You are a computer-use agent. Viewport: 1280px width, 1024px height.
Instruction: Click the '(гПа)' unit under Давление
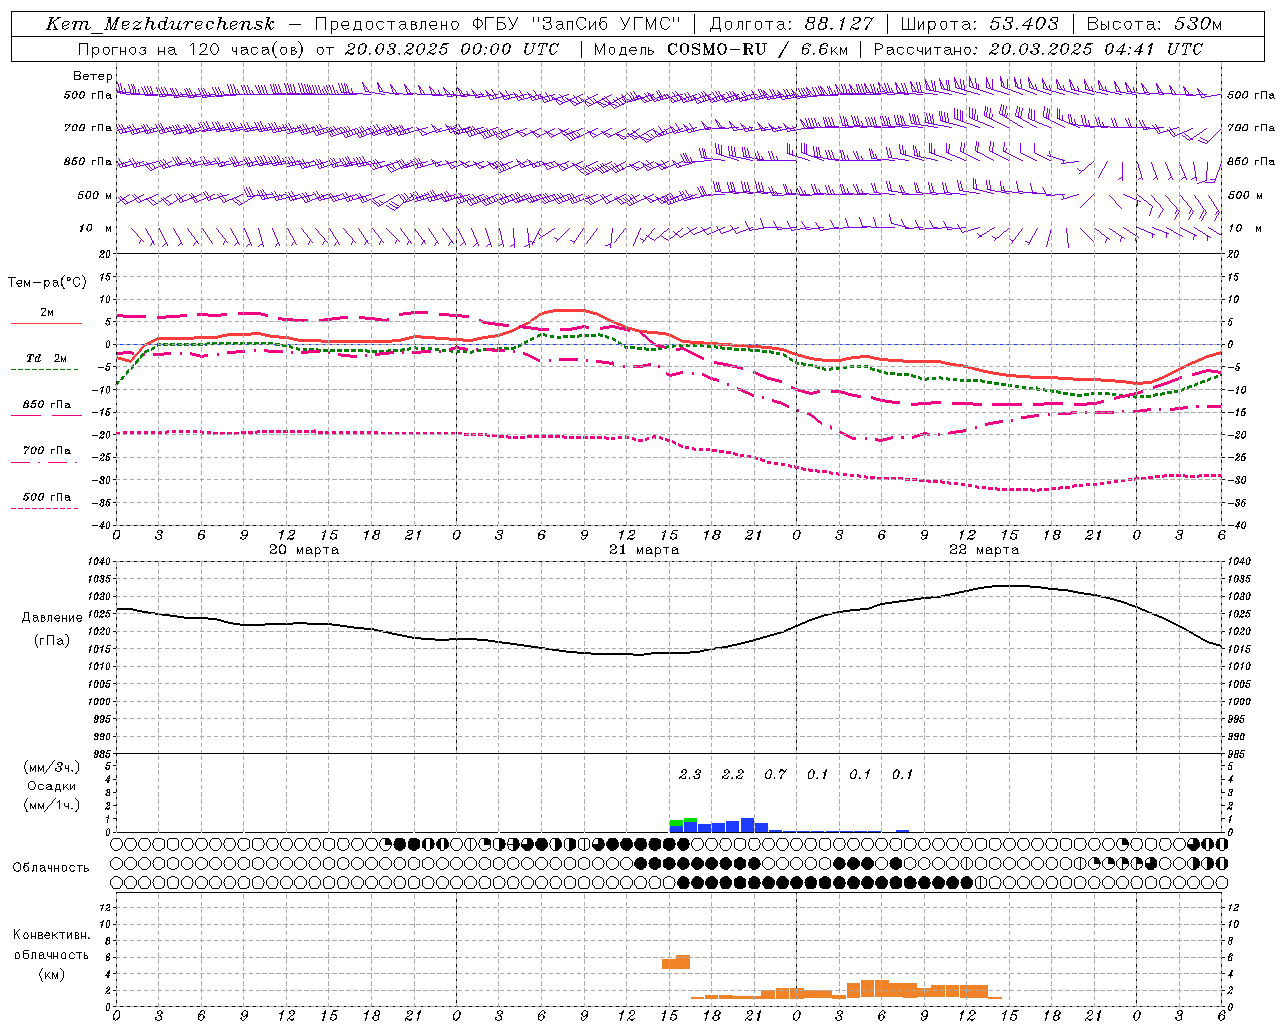click(x=51, y=640)
